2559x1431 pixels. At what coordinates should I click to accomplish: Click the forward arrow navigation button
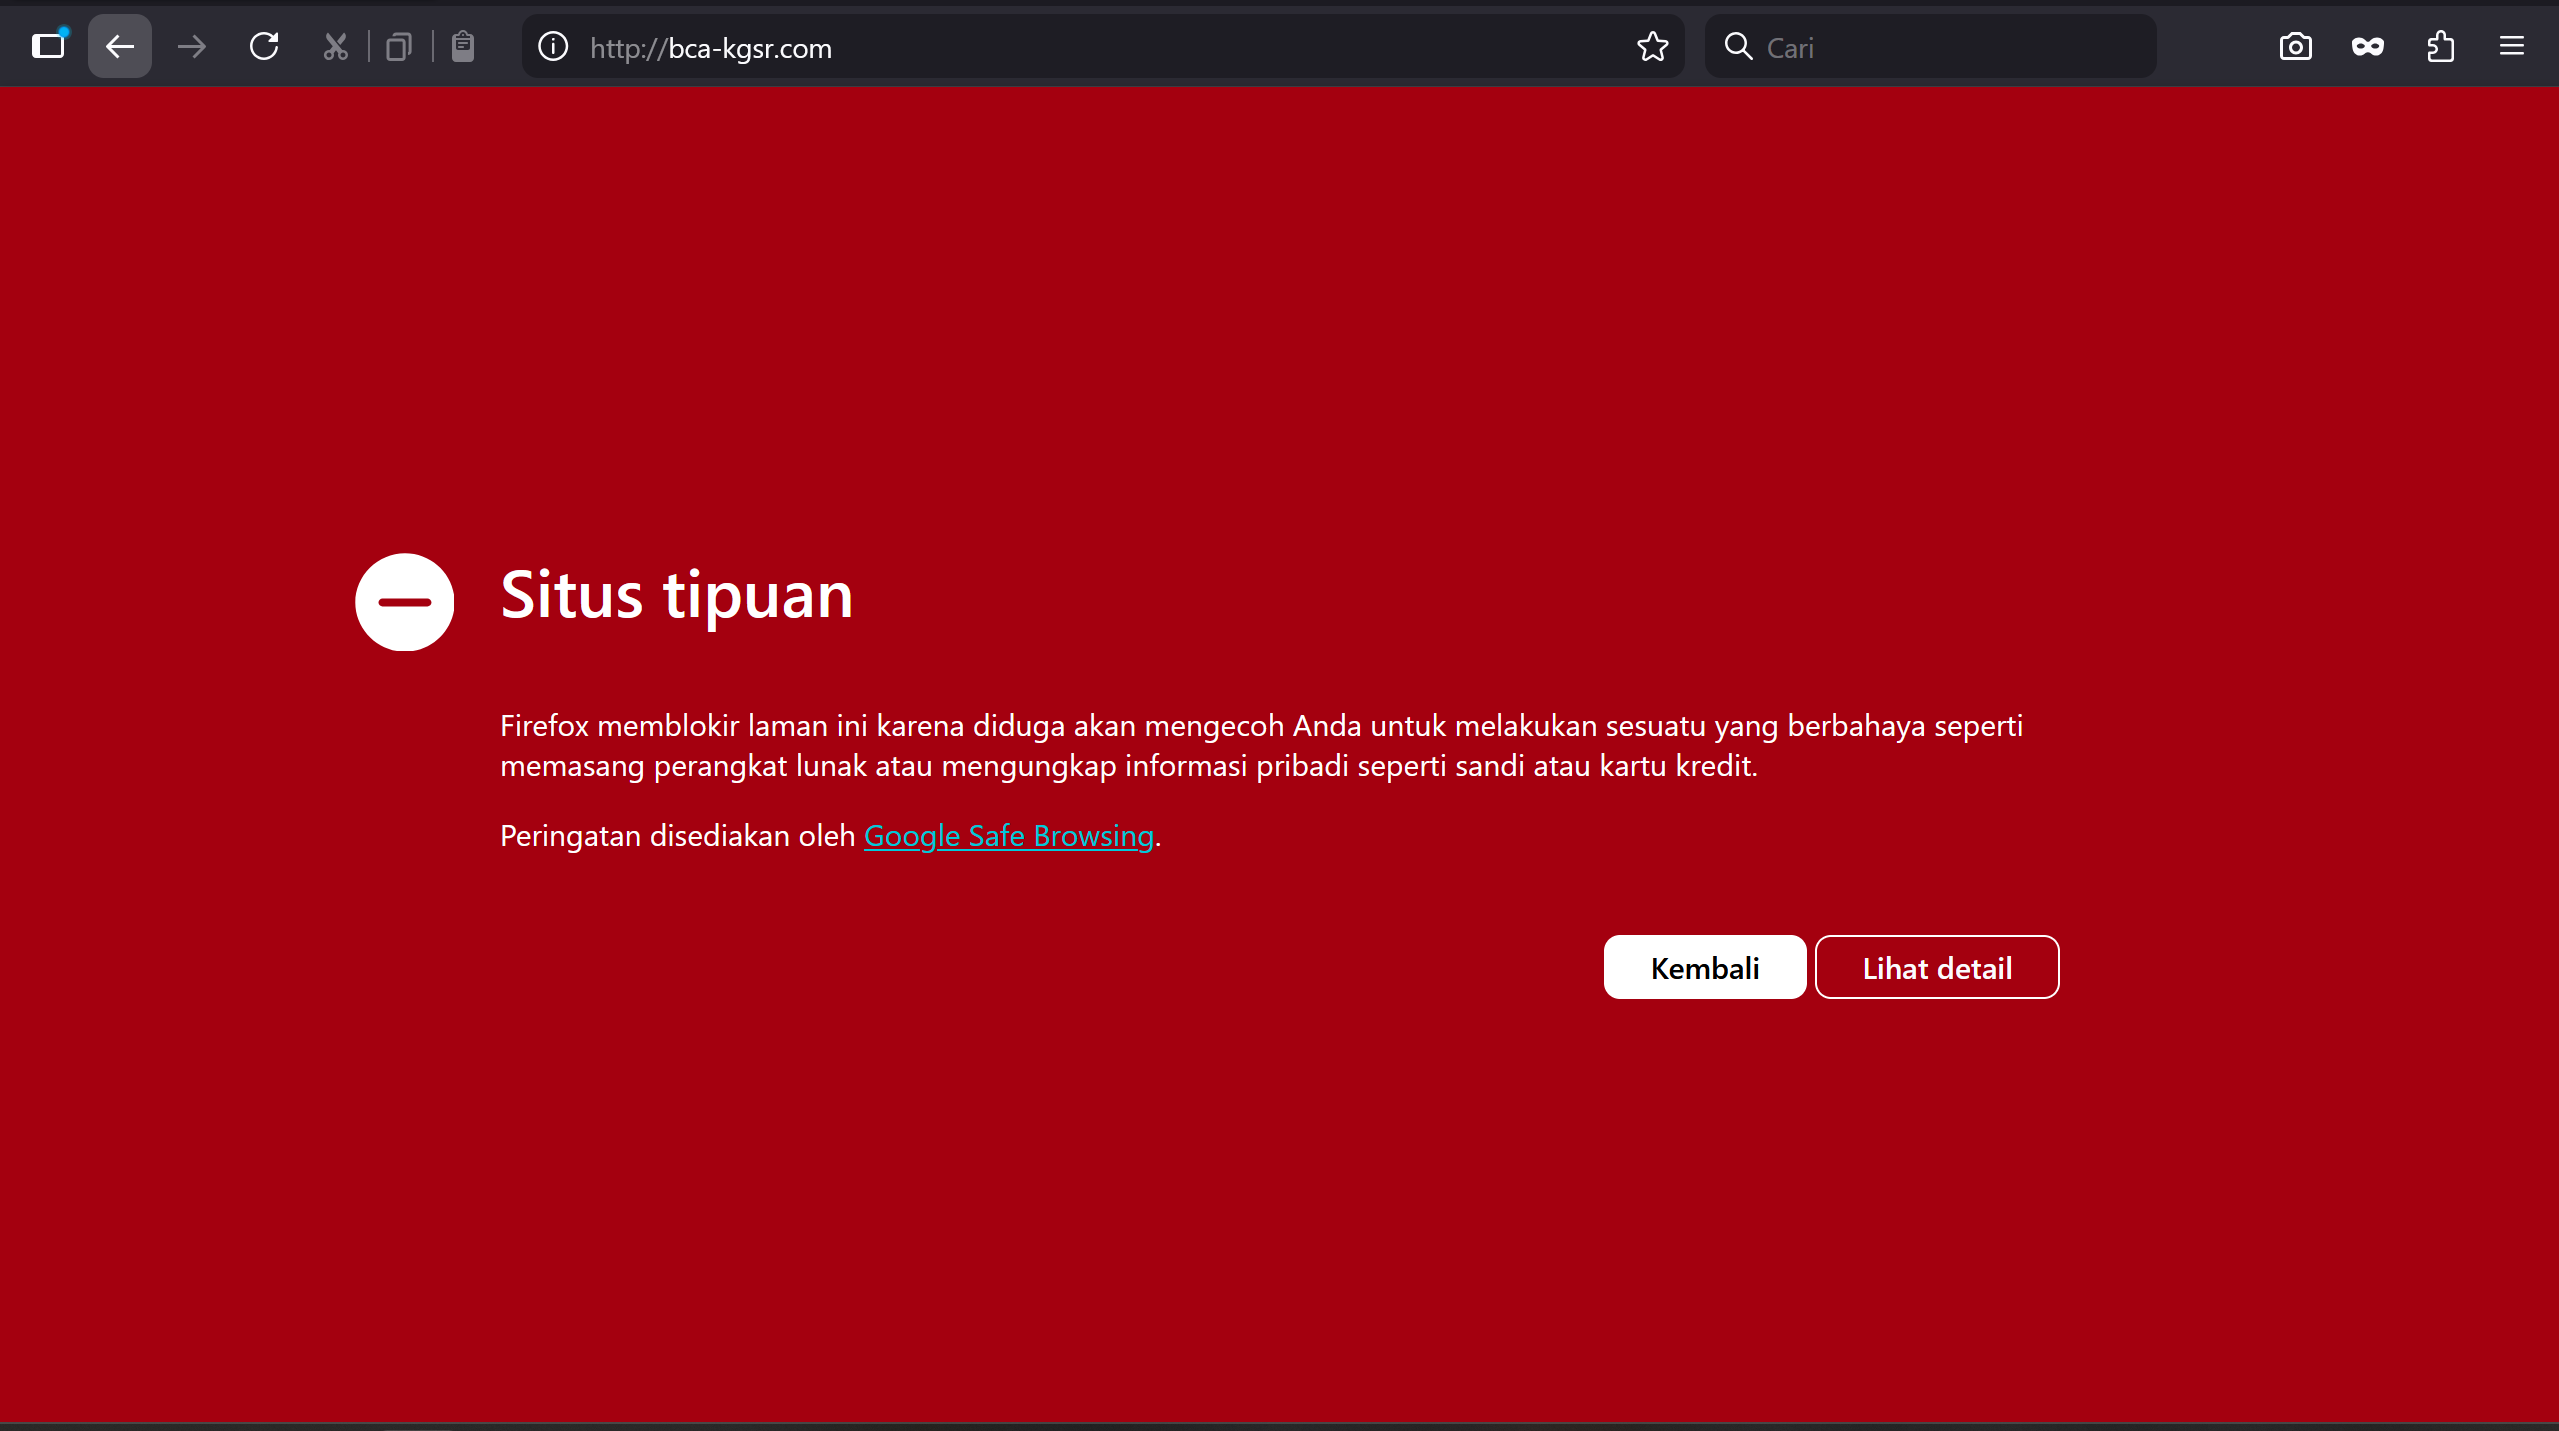(191, 46)
